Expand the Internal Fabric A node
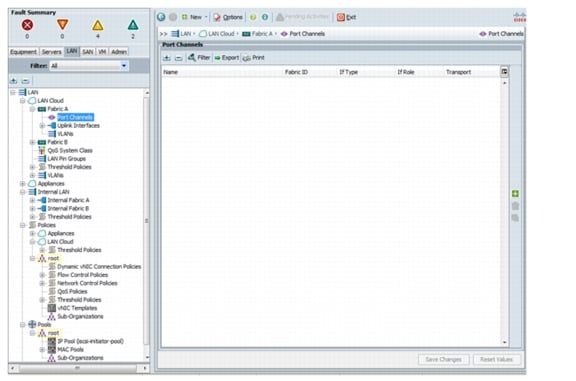 tap(32, 200)
